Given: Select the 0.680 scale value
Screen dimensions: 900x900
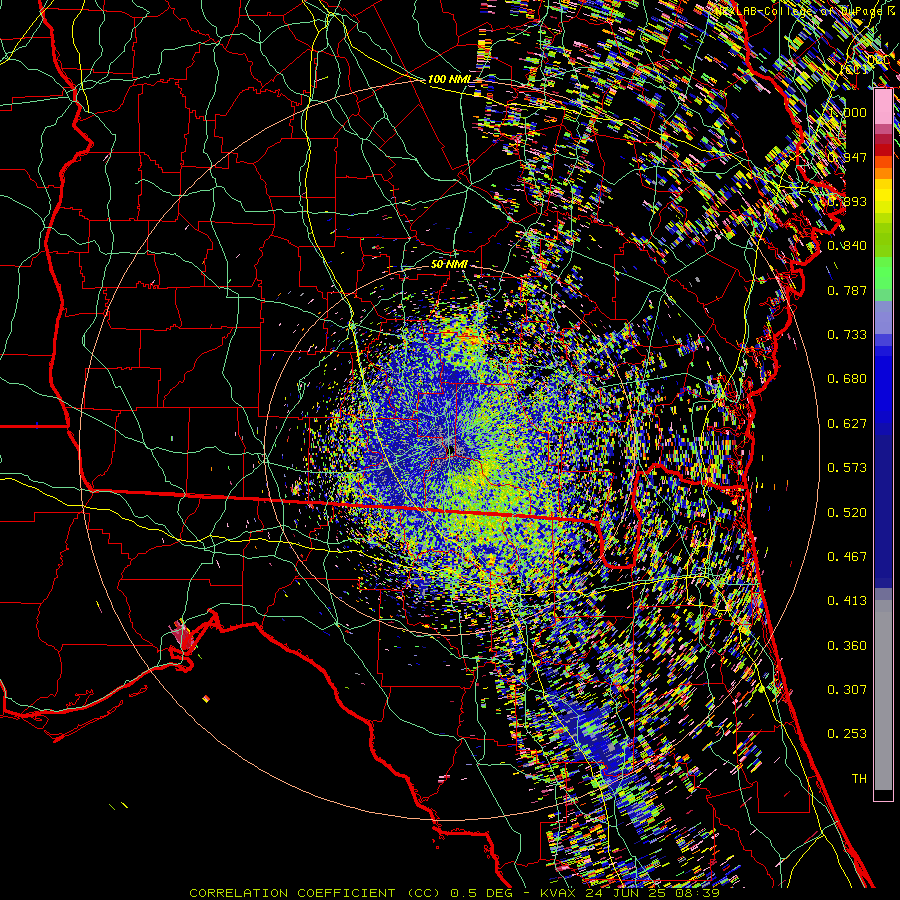Looking at the screenshot, I should [x=847, y=379].
